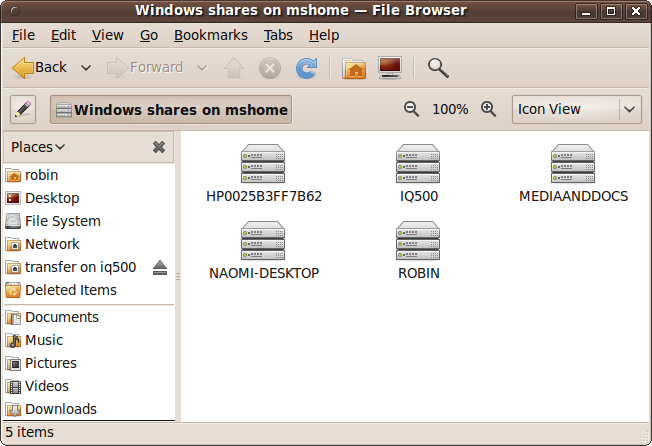This screenshot has height=446, width=652.
Task: Open the Help menu
Action: (324, 35)
